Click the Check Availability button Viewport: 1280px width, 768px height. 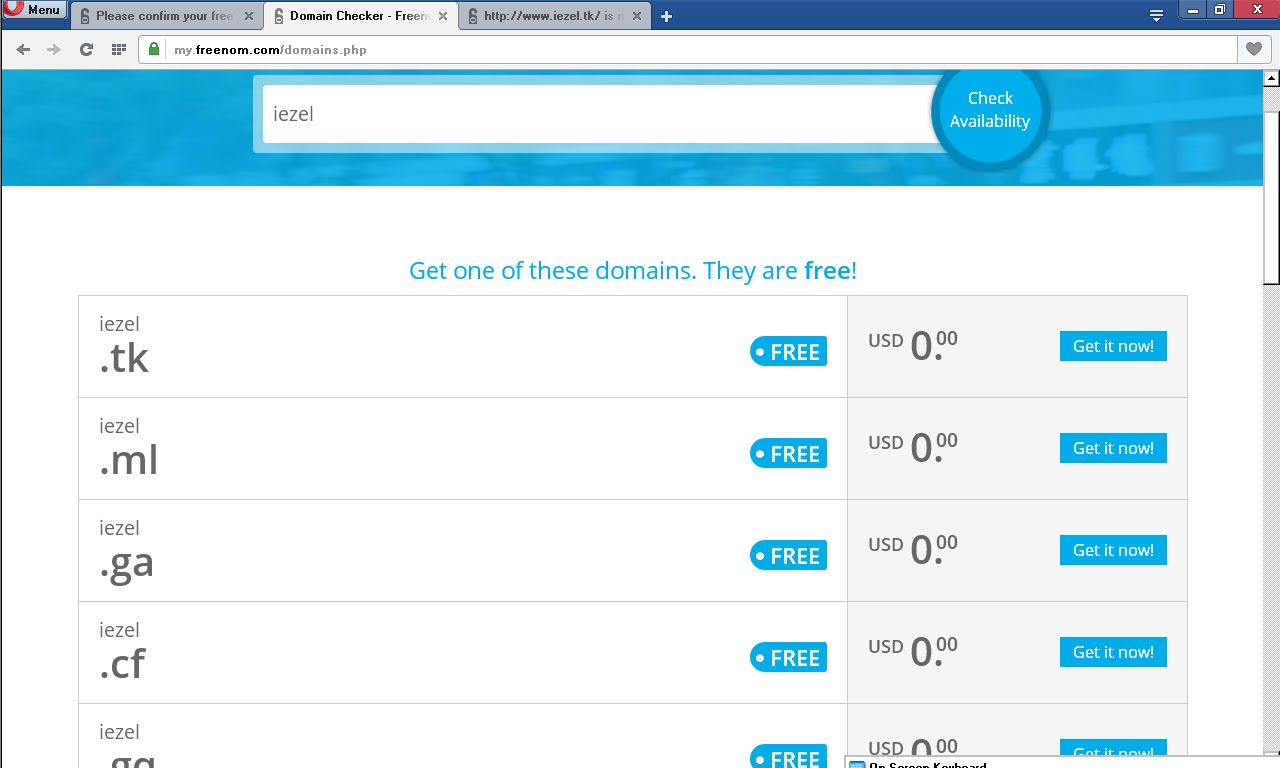pyautogui.click(x=990, y=110)
